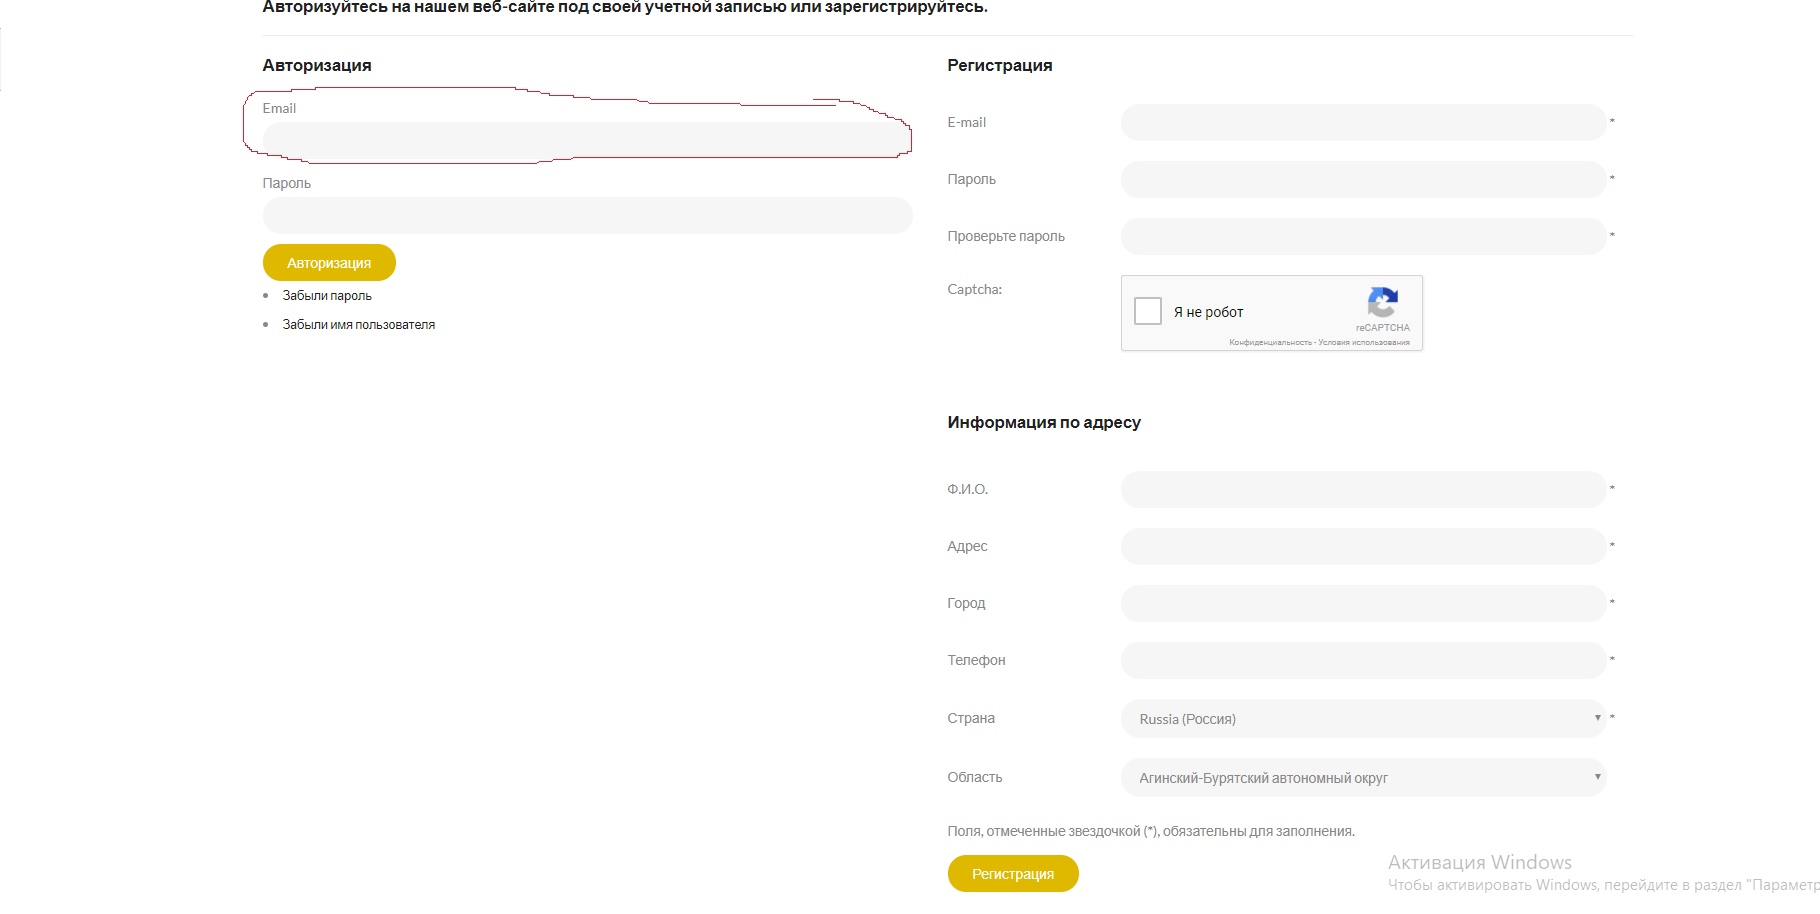Focus the Адрес address field
1820x914 pixels.
point(1362,547)
